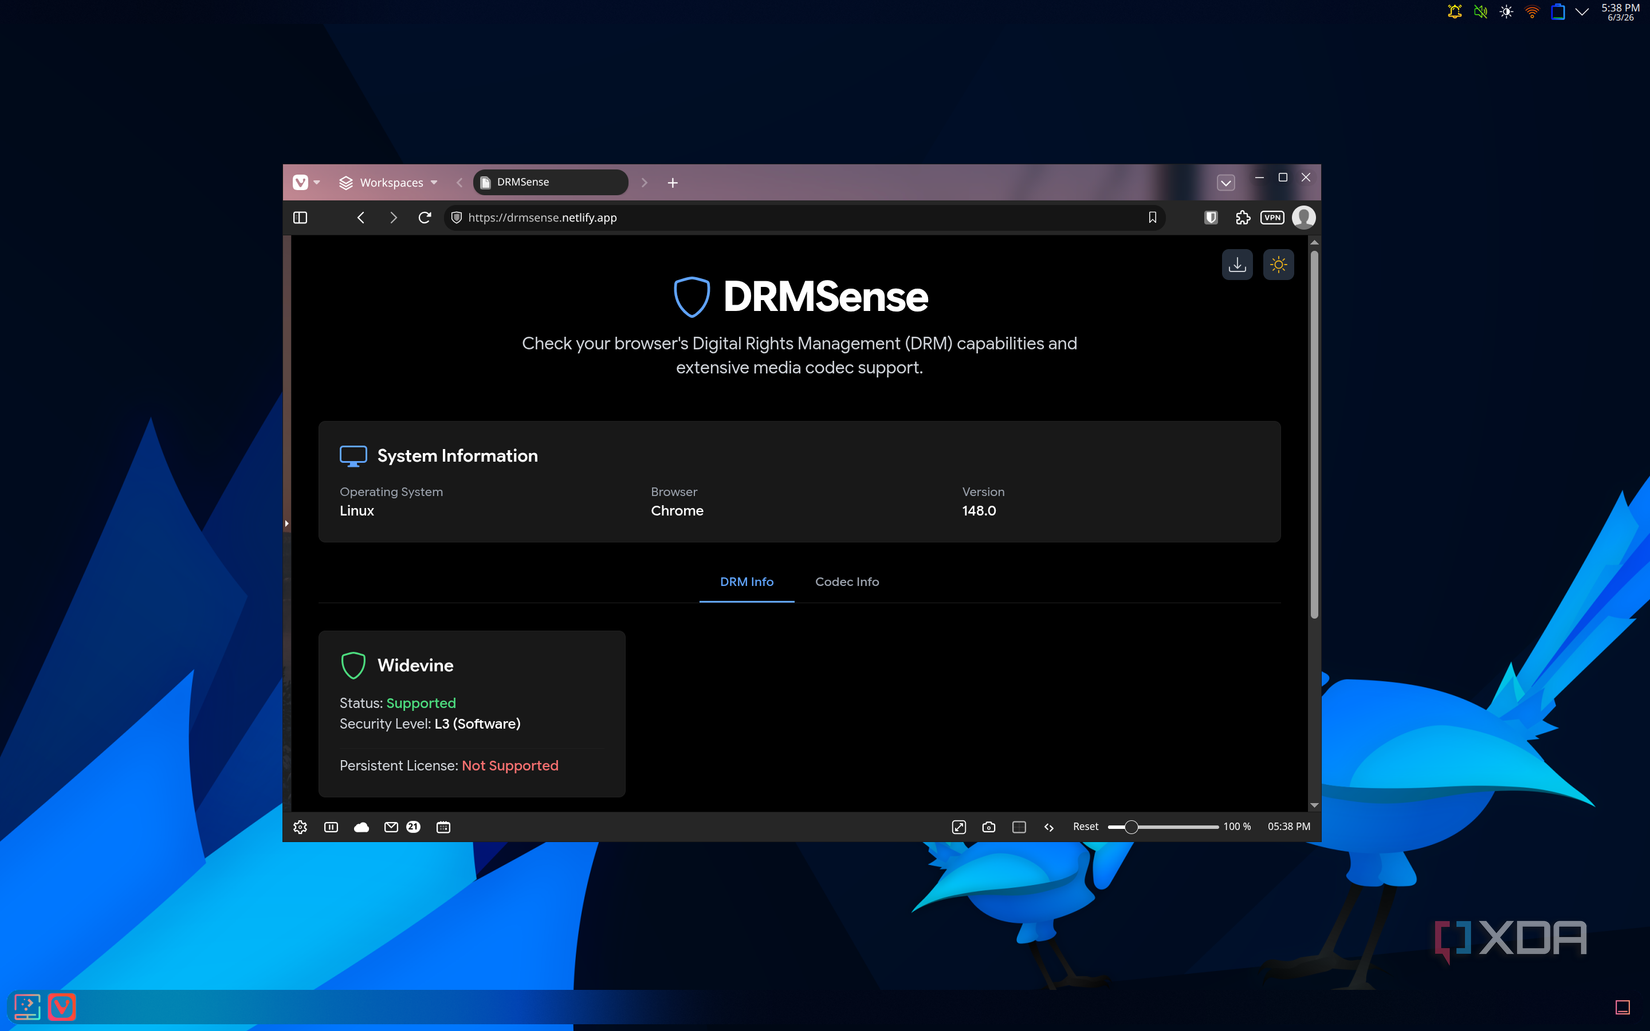The width and height of the screenshot is (1650, 1031).
Task: Click the Vivaldi taskbar icon
Action: (x=62, y=1007)
